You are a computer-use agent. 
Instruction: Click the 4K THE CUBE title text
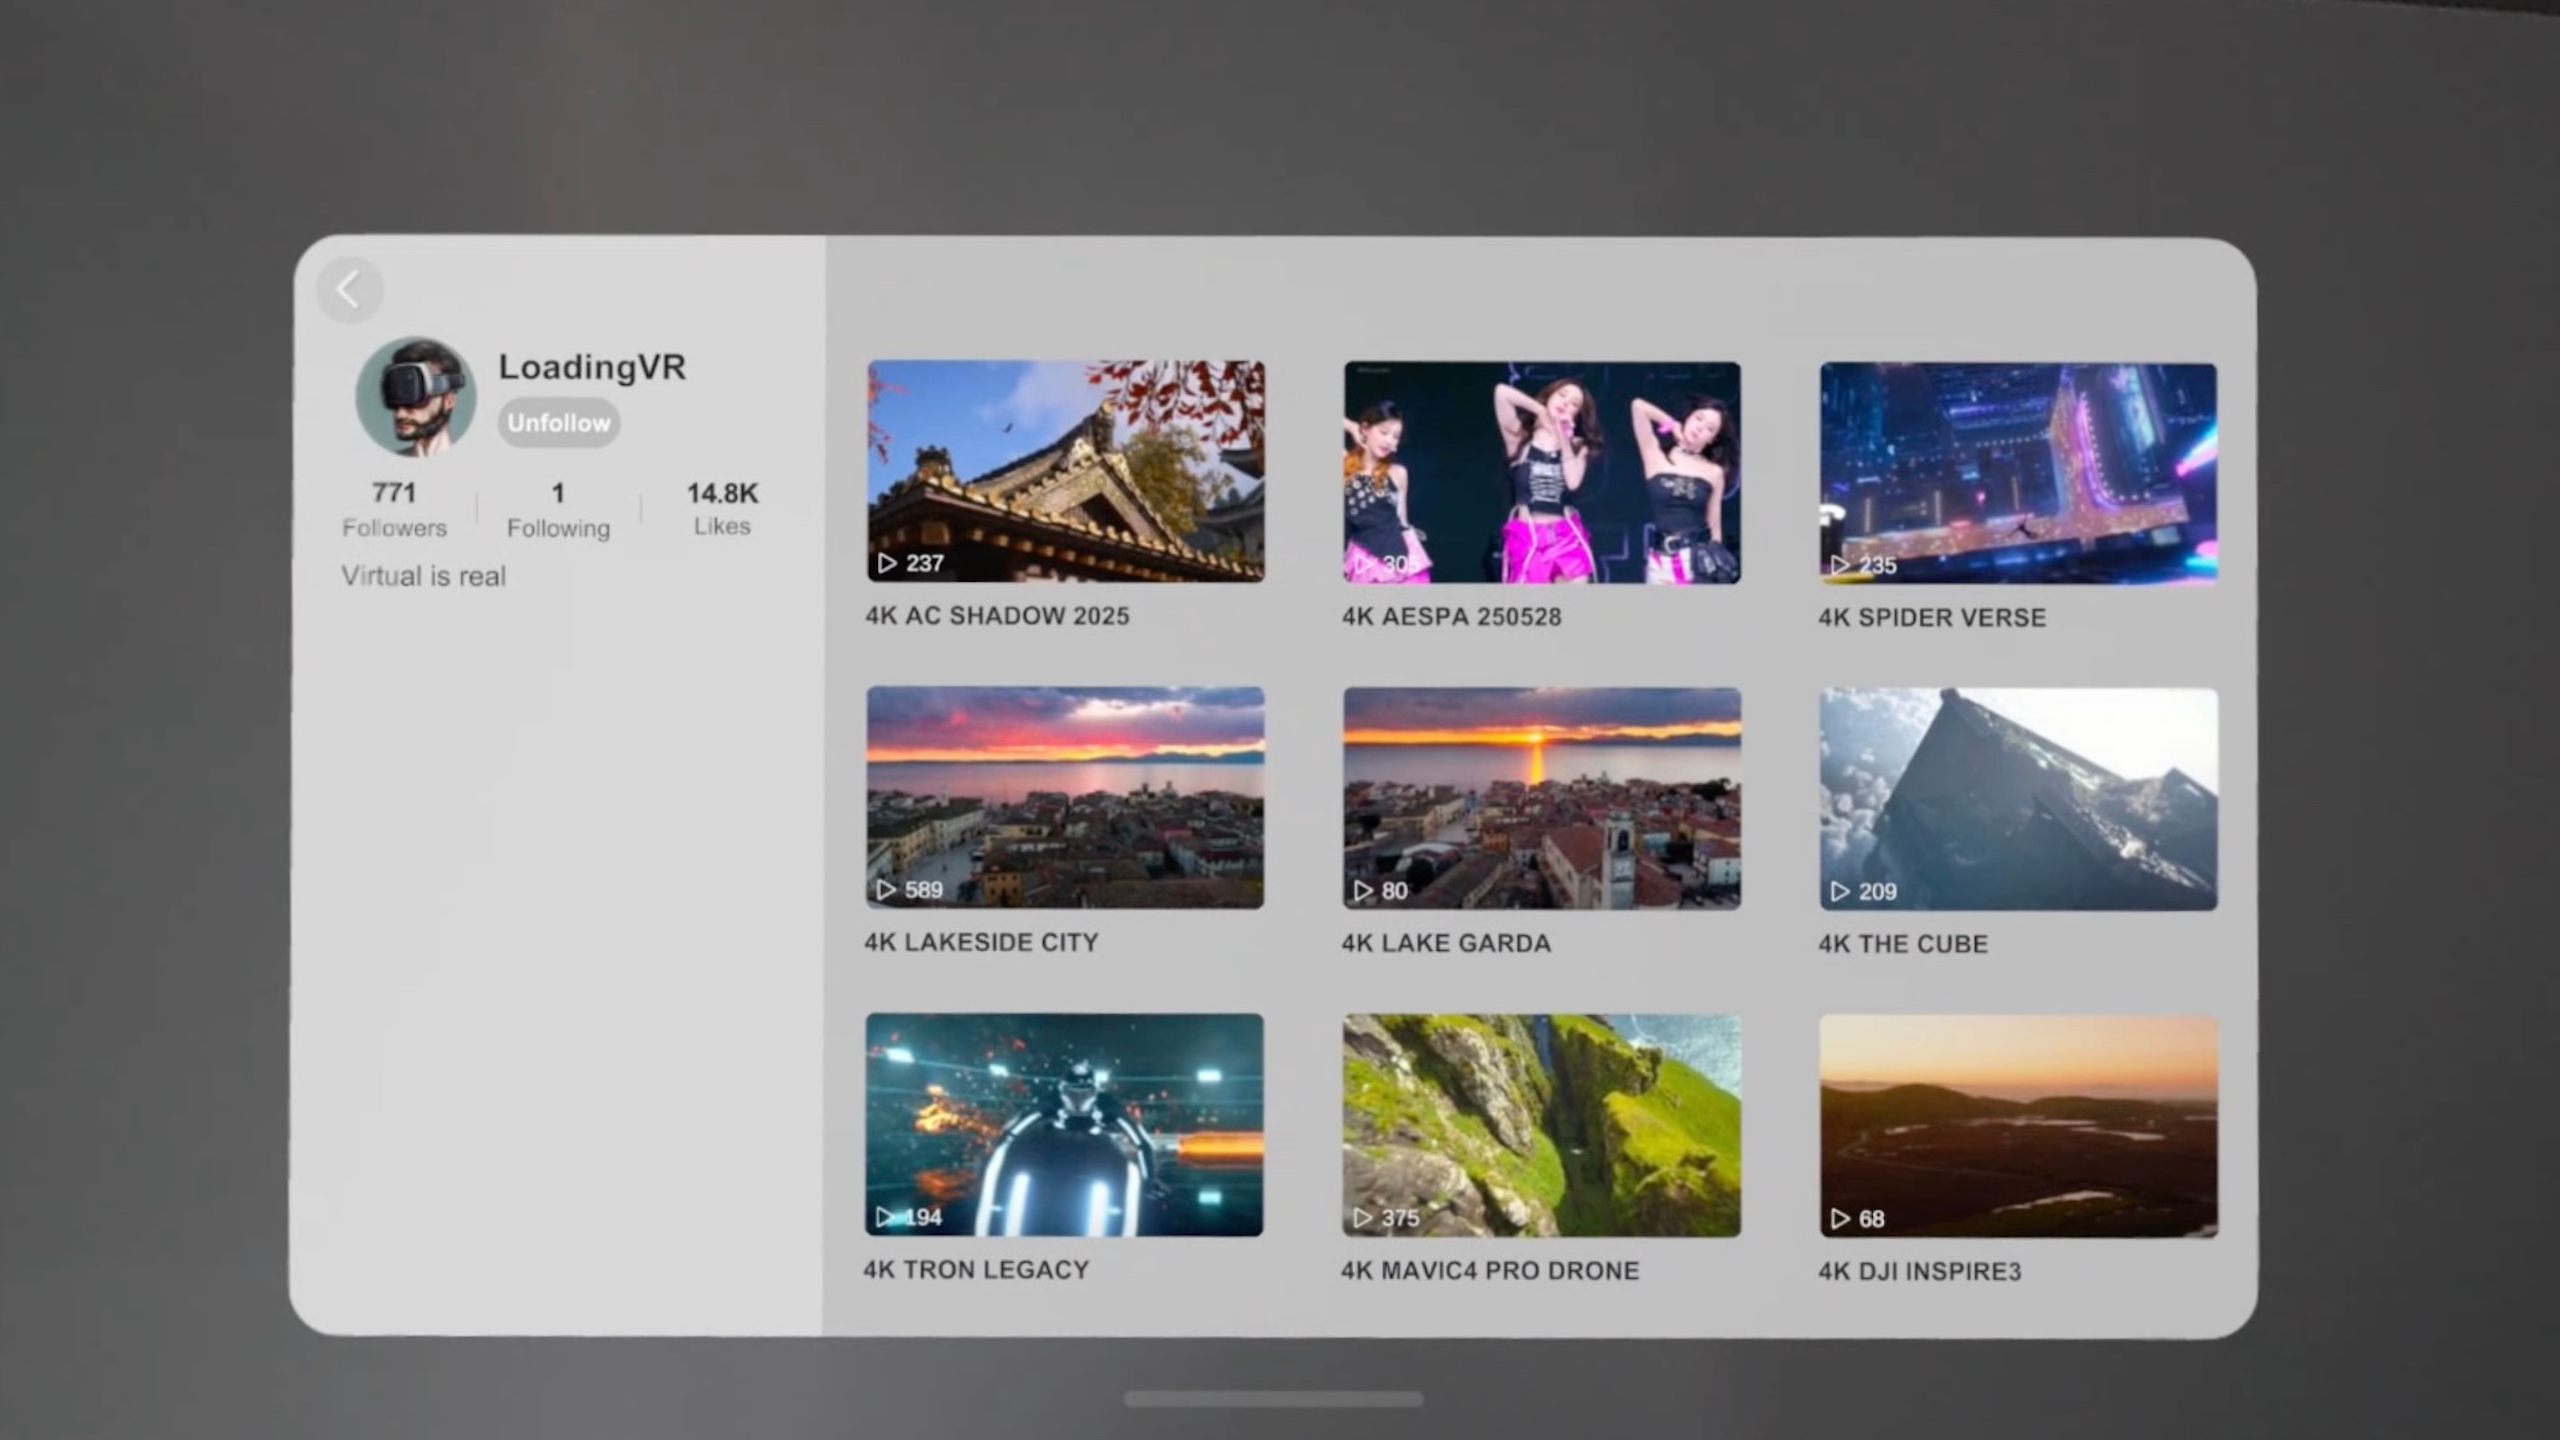pos(1902,944)
